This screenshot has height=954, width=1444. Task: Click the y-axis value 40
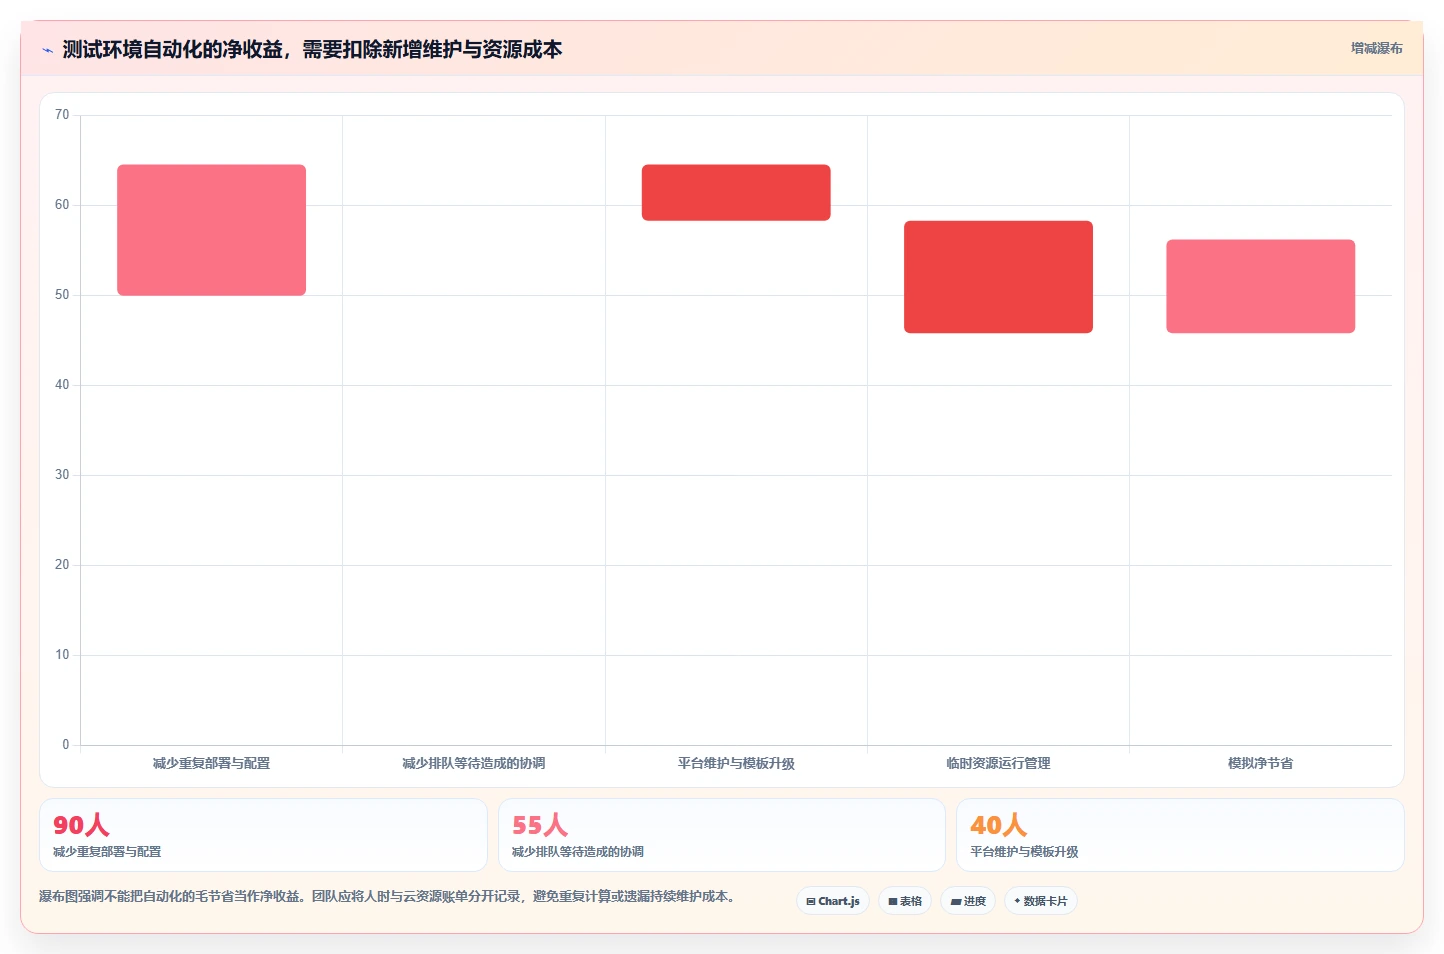62,385
